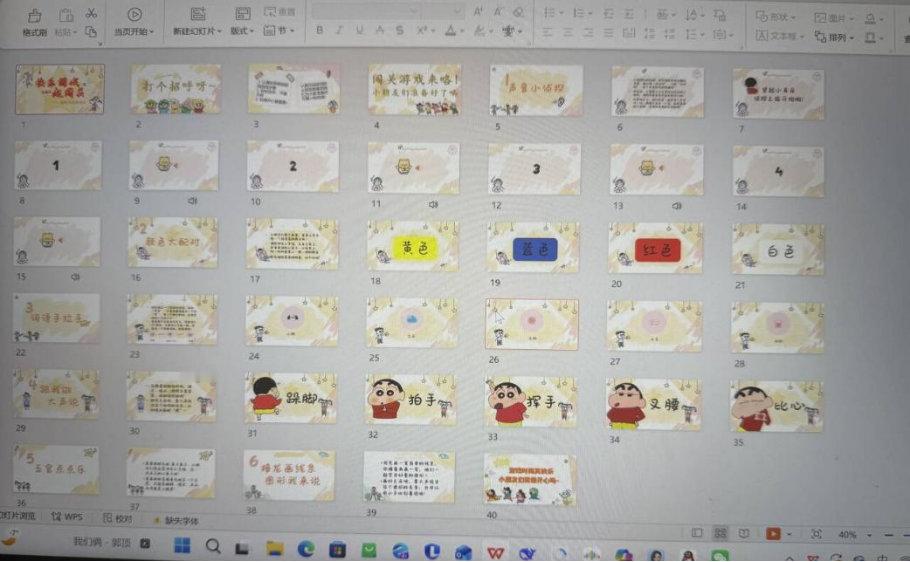Image resolution: width=910 pixels, height=562 pixels.
Task: Click the decrease indent icon
Action: (608, 13)
